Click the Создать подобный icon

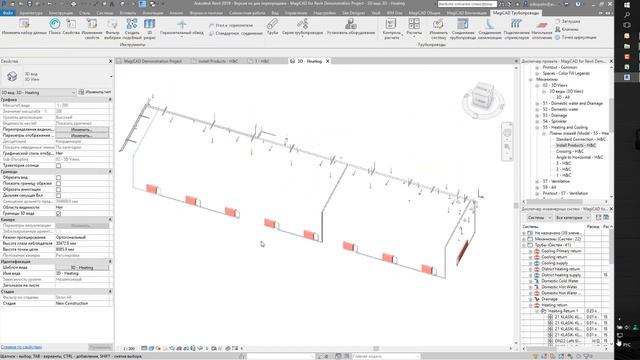click(x=132, y=29)
